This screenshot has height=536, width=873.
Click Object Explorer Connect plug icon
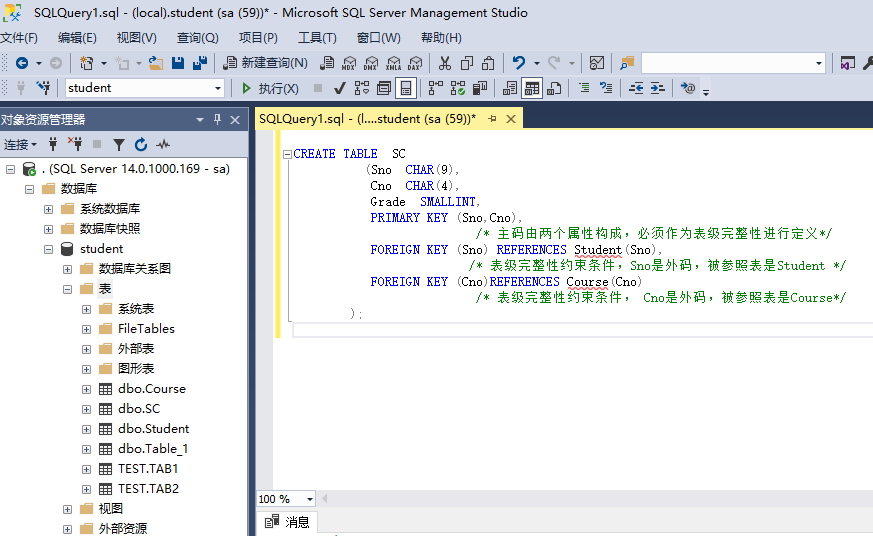[53, 145]
